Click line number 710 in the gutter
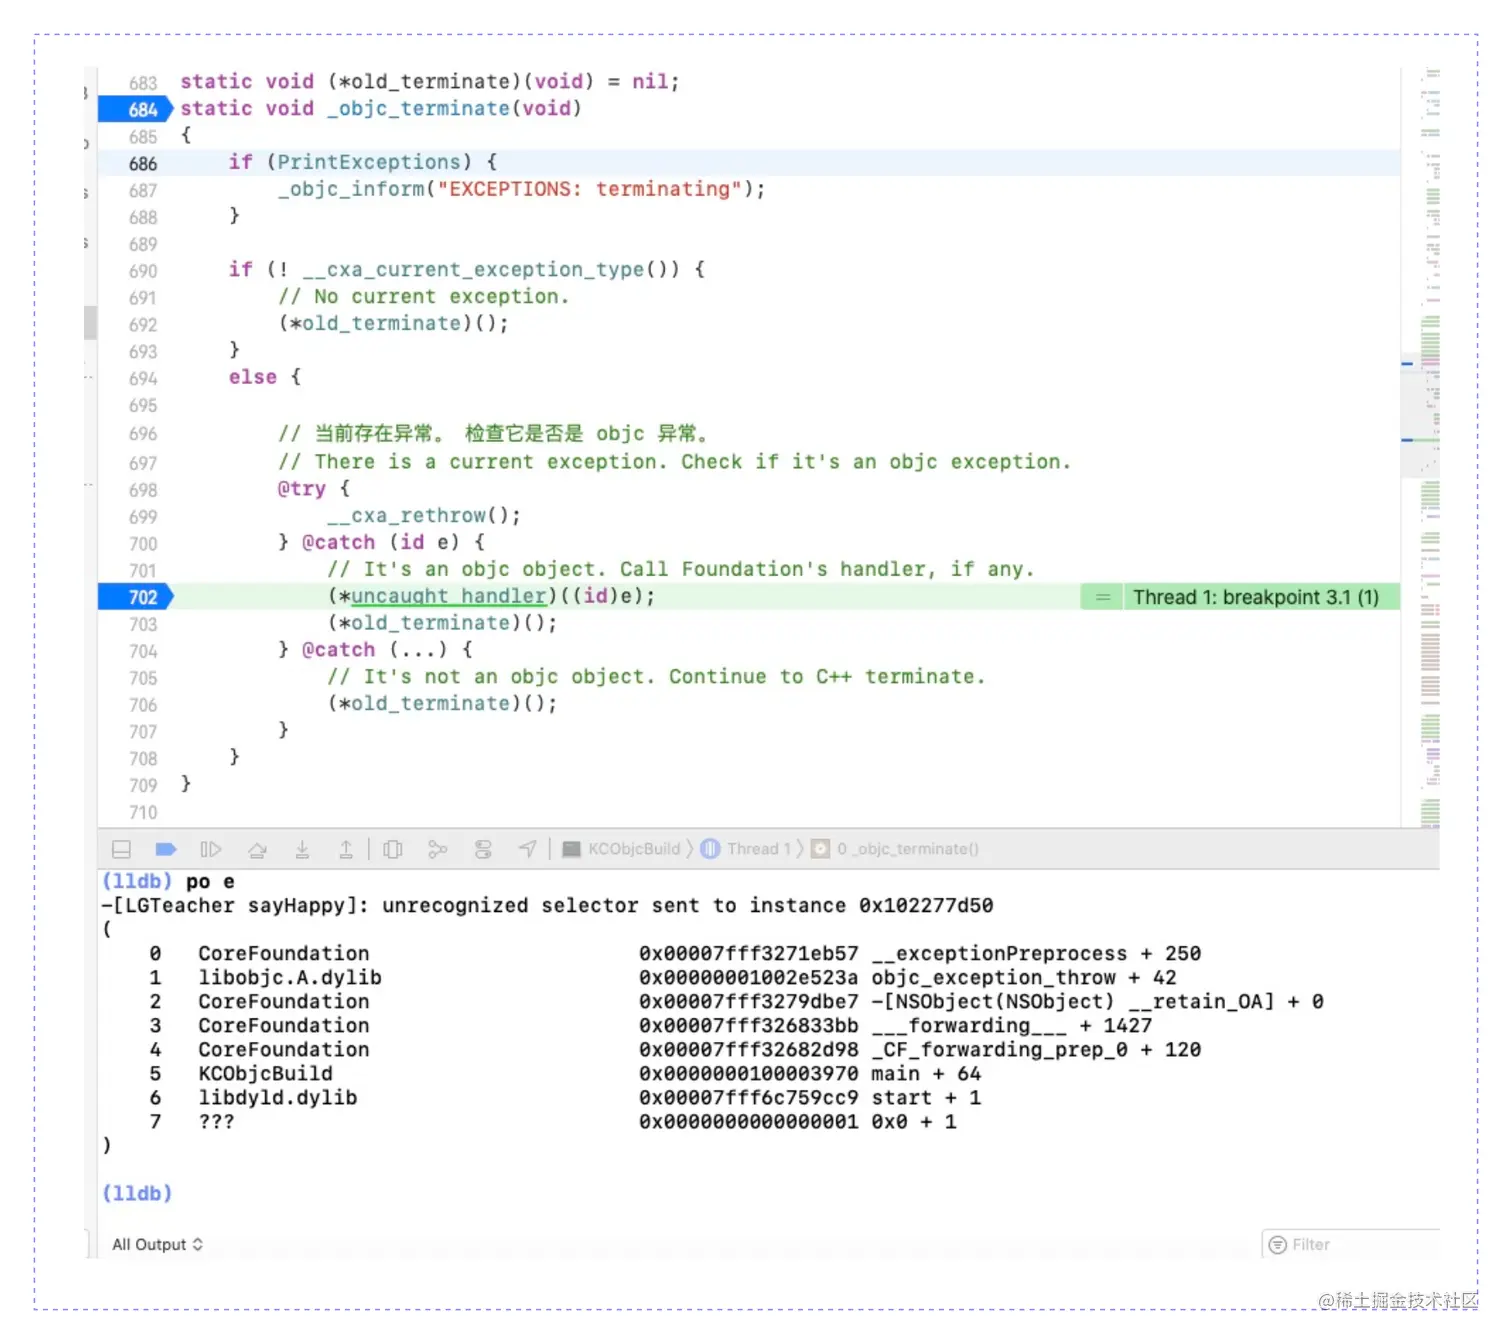1512x1344 pixels. [143, 813]
